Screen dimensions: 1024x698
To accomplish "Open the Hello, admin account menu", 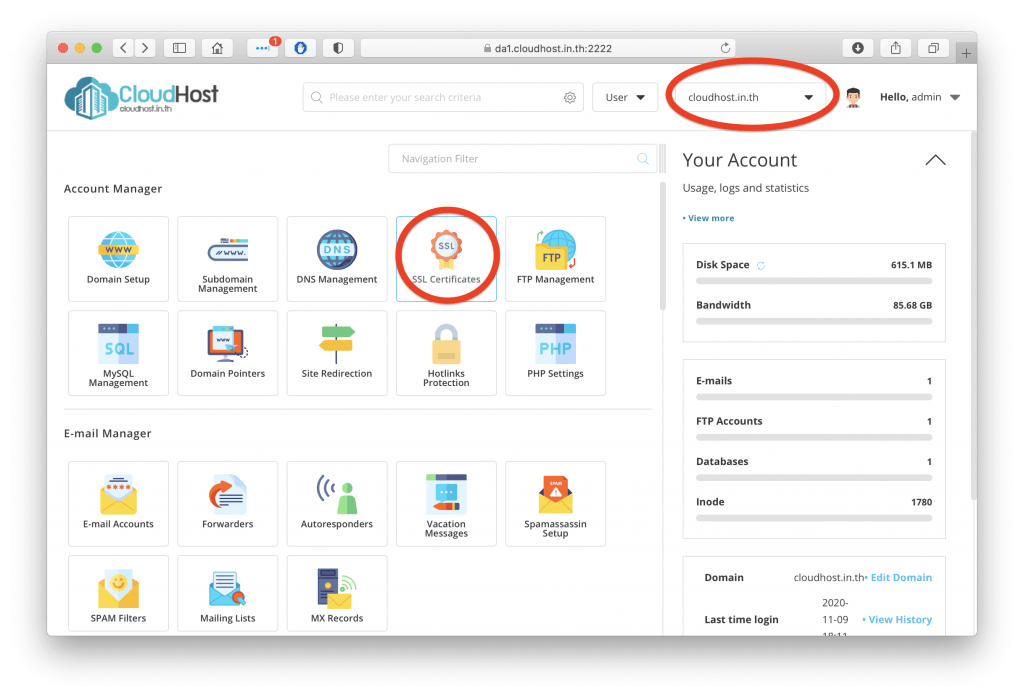I will (x=919, y=98).
